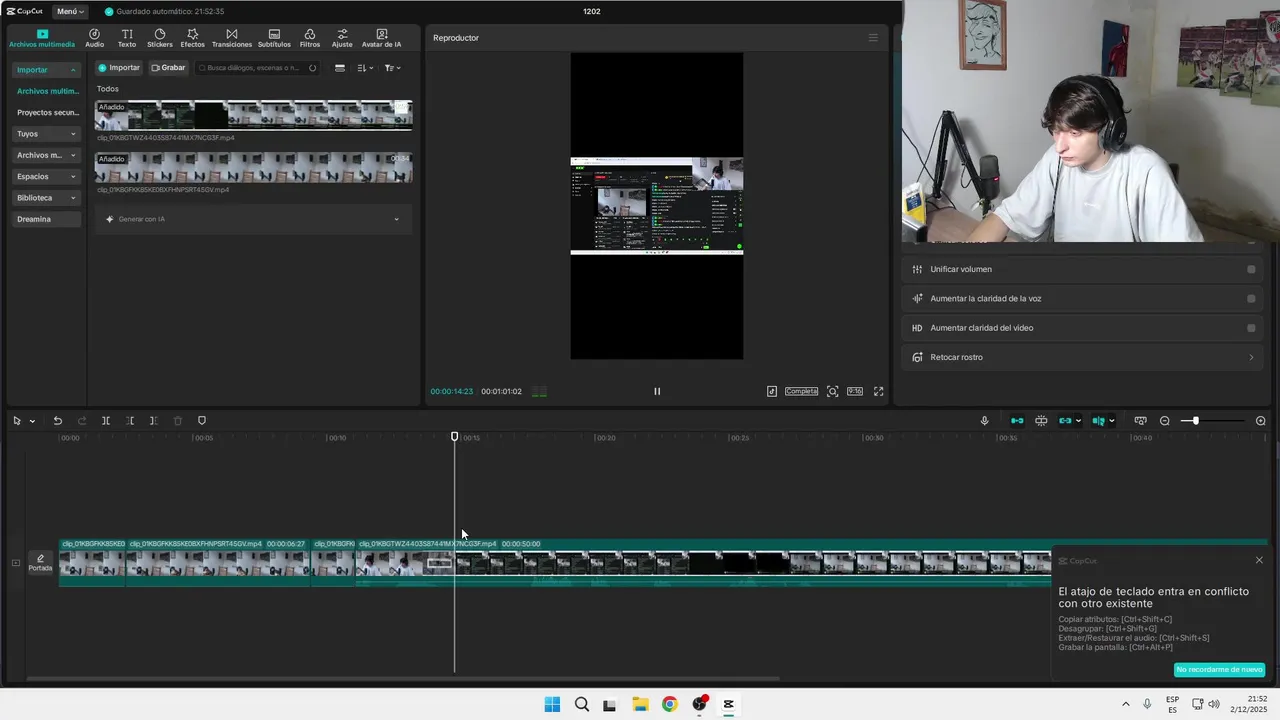Select Proyectos secun... in the sidebar
Image resolution: width=1280 pixels, height=720 pixels.
47,113
